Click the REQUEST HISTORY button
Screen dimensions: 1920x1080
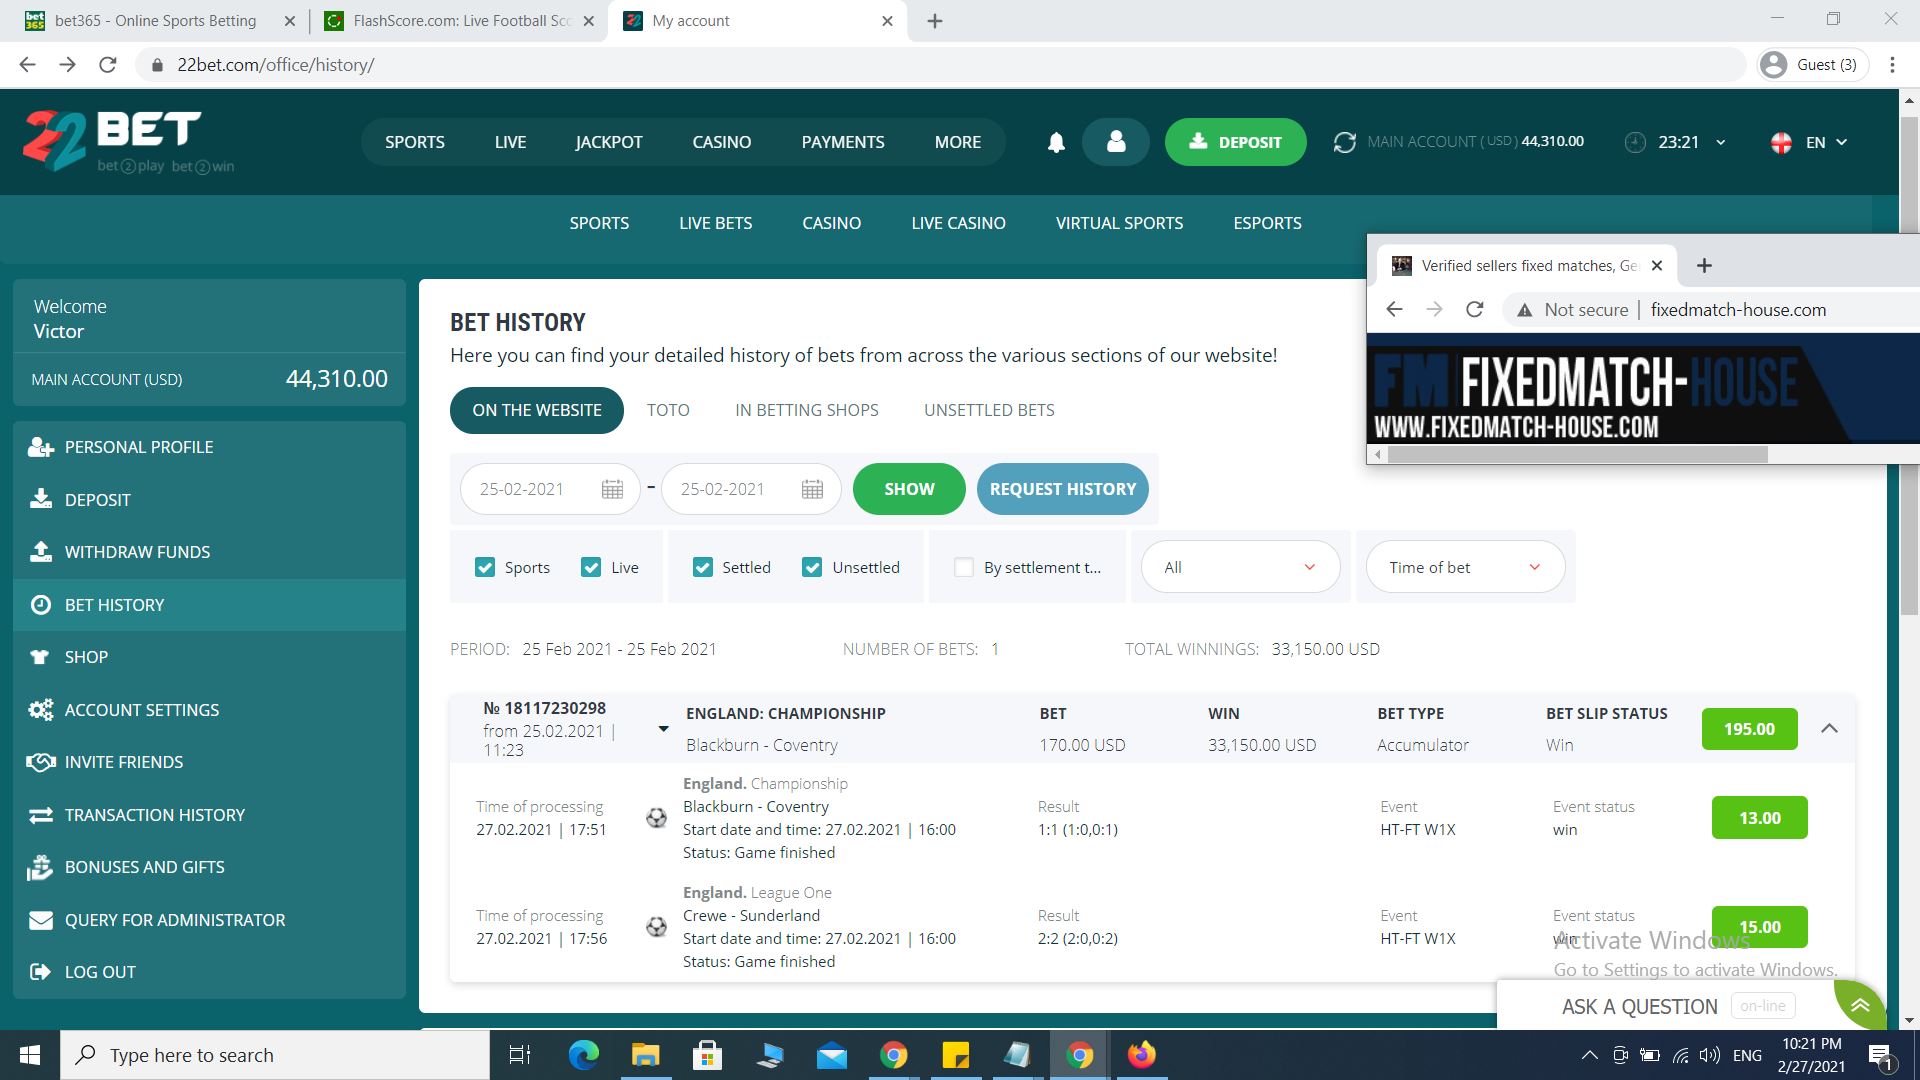click(x=1063, y=489)
